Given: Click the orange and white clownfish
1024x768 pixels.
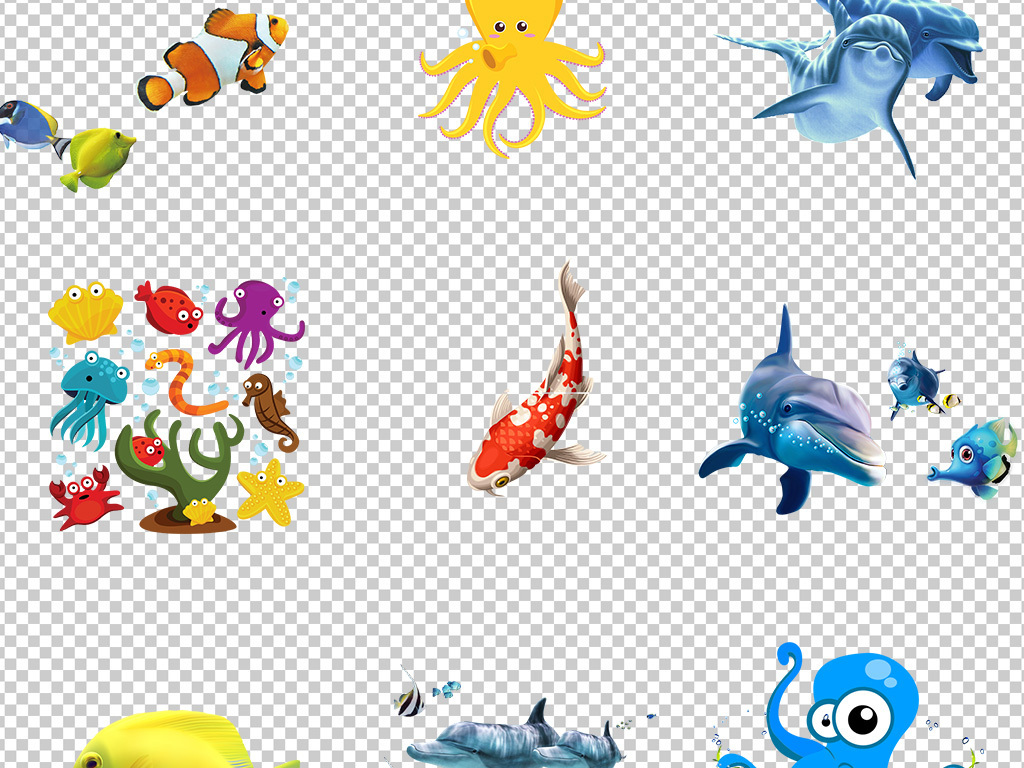Looking at the screenshot, I should [x=212, y=58].
